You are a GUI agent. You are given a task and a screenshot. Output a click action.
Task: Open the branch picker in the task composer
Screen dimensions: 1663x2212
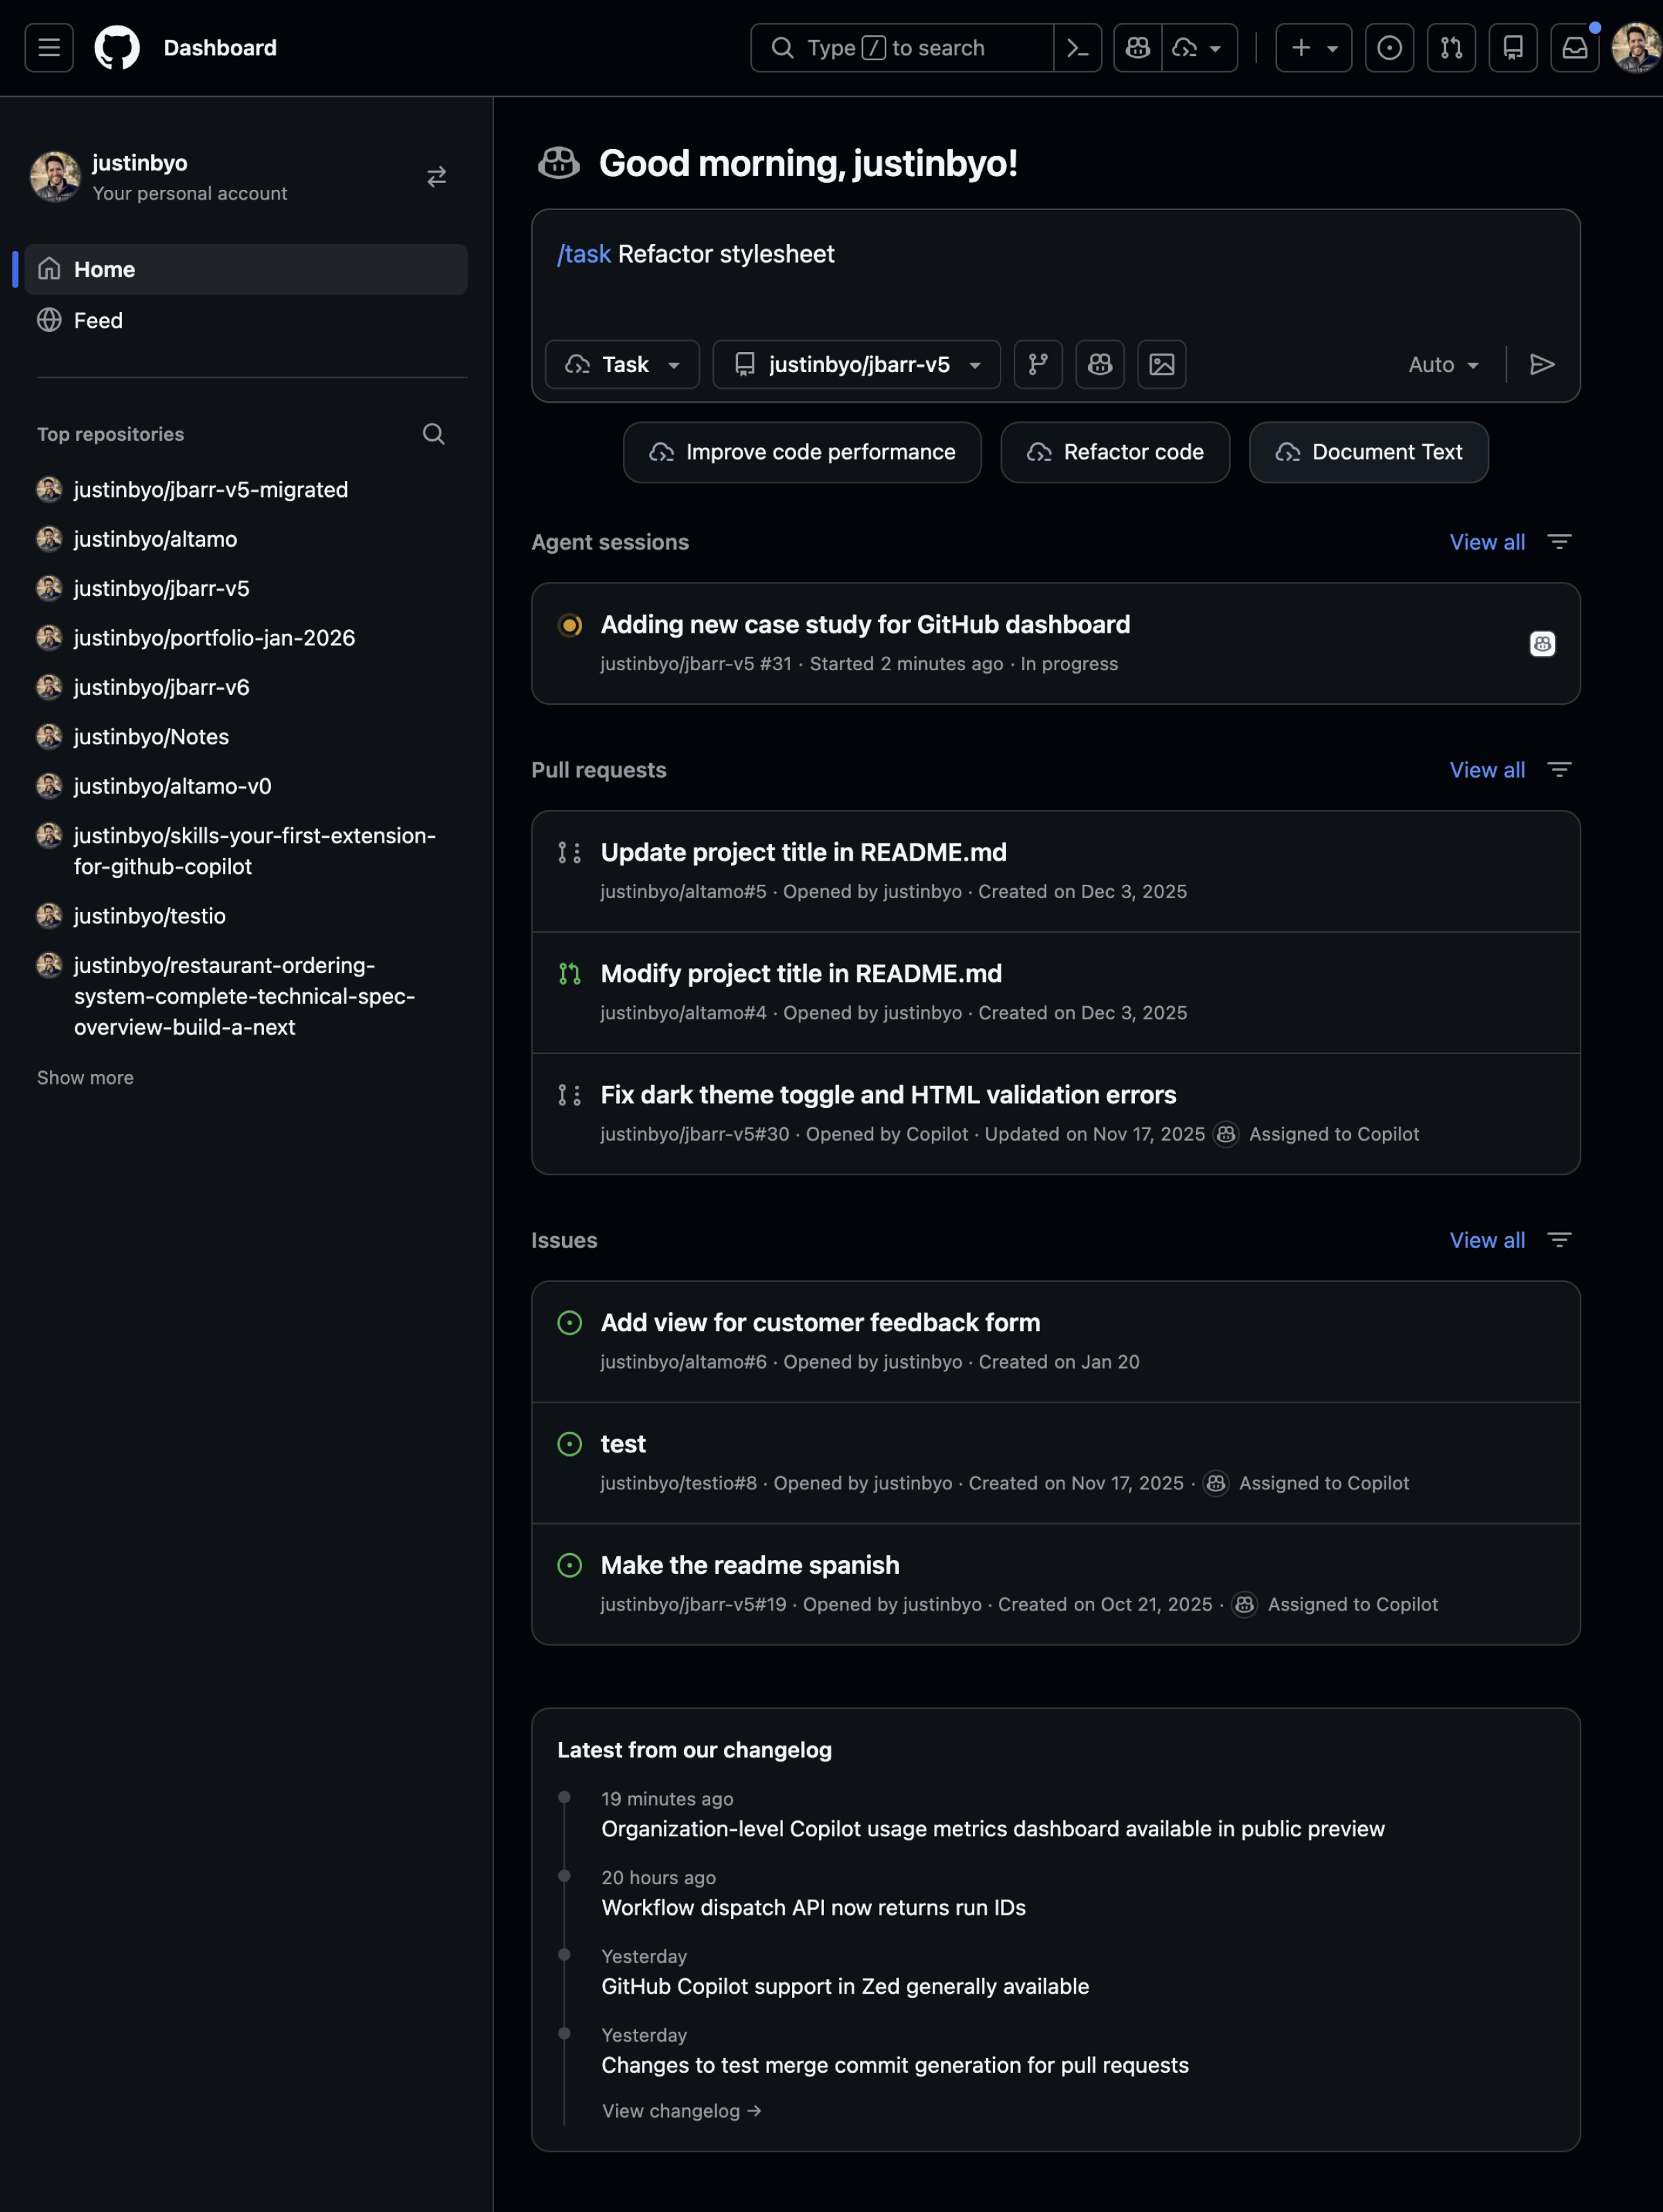[1038, 364]
